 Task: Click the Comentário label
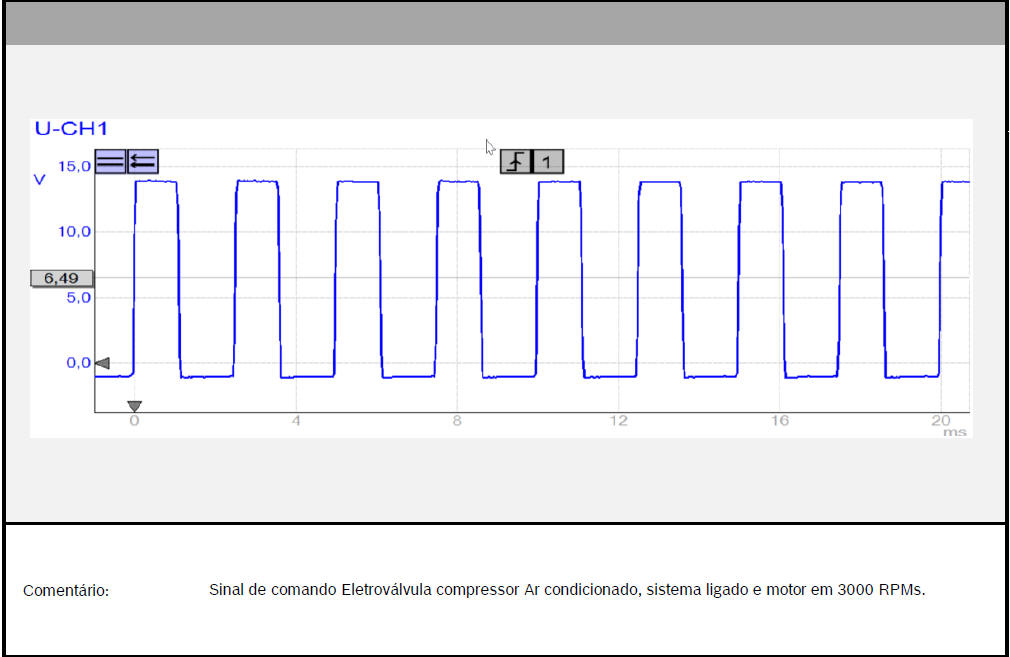[66, 590]
